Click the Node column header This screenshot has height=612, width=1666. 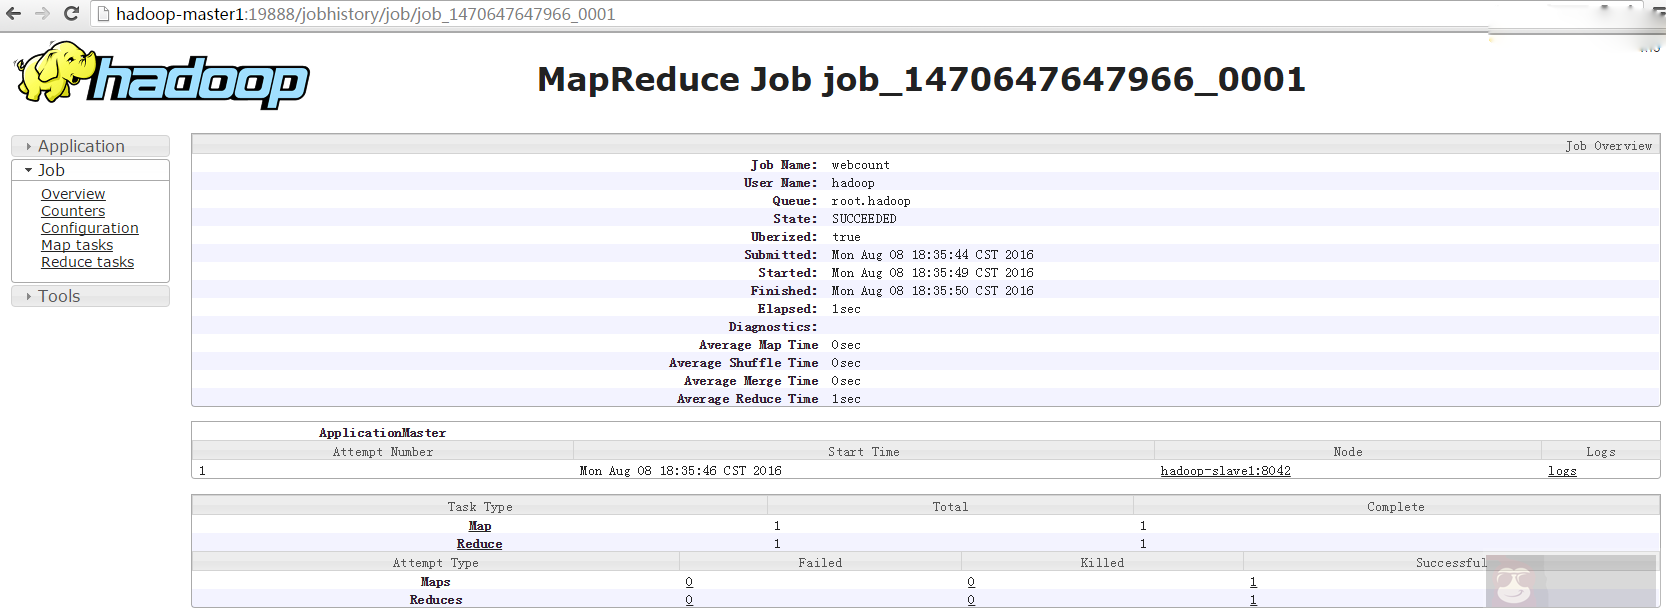click(x=1348, y=452)
